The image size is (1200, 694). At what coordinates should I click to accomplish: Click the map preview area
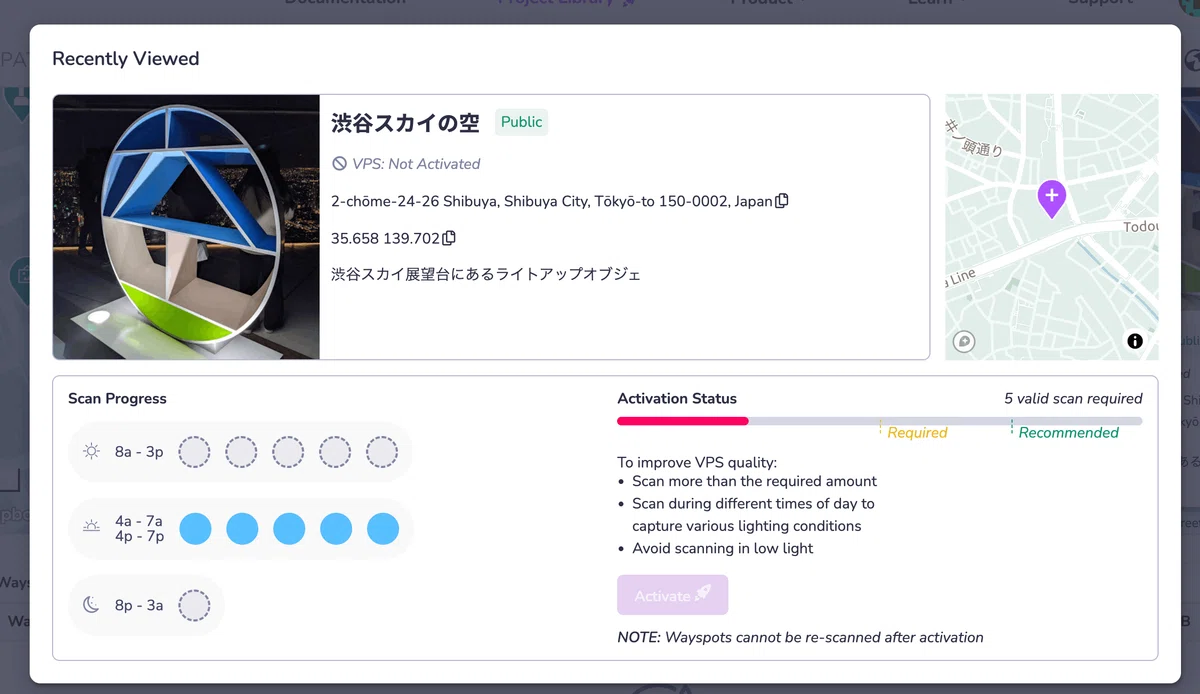(1052, 227)
